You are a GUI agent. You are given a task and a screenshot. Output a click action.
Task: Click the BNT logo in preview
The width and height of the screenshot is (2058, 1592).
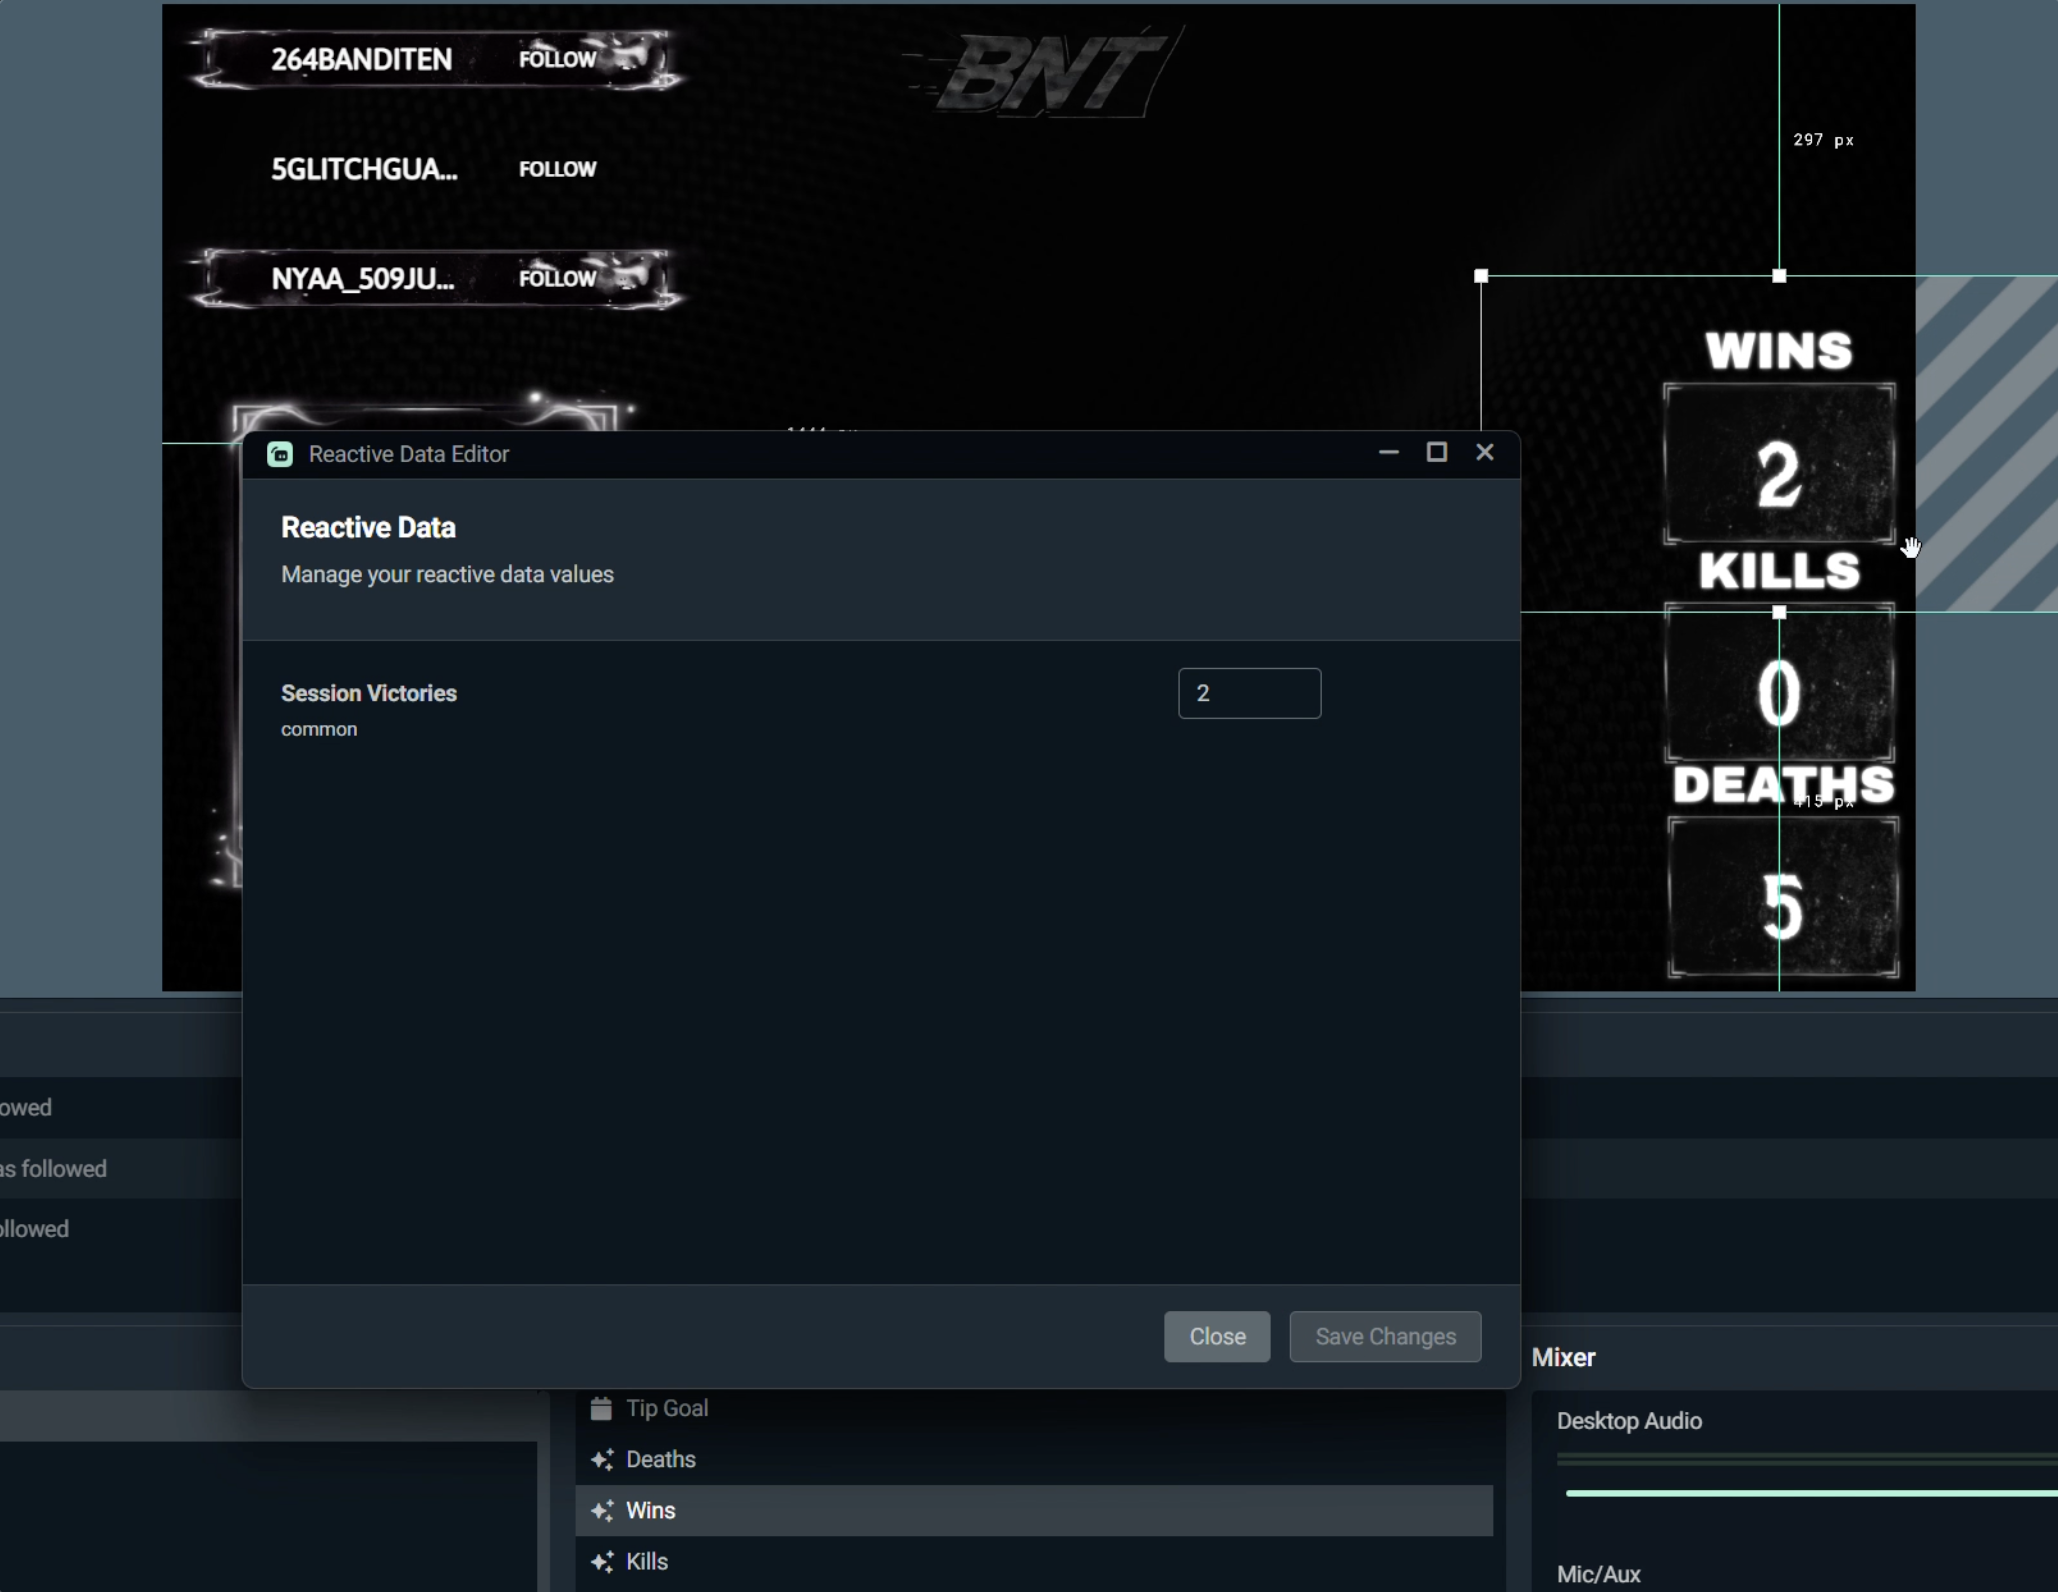(1050, 72)
